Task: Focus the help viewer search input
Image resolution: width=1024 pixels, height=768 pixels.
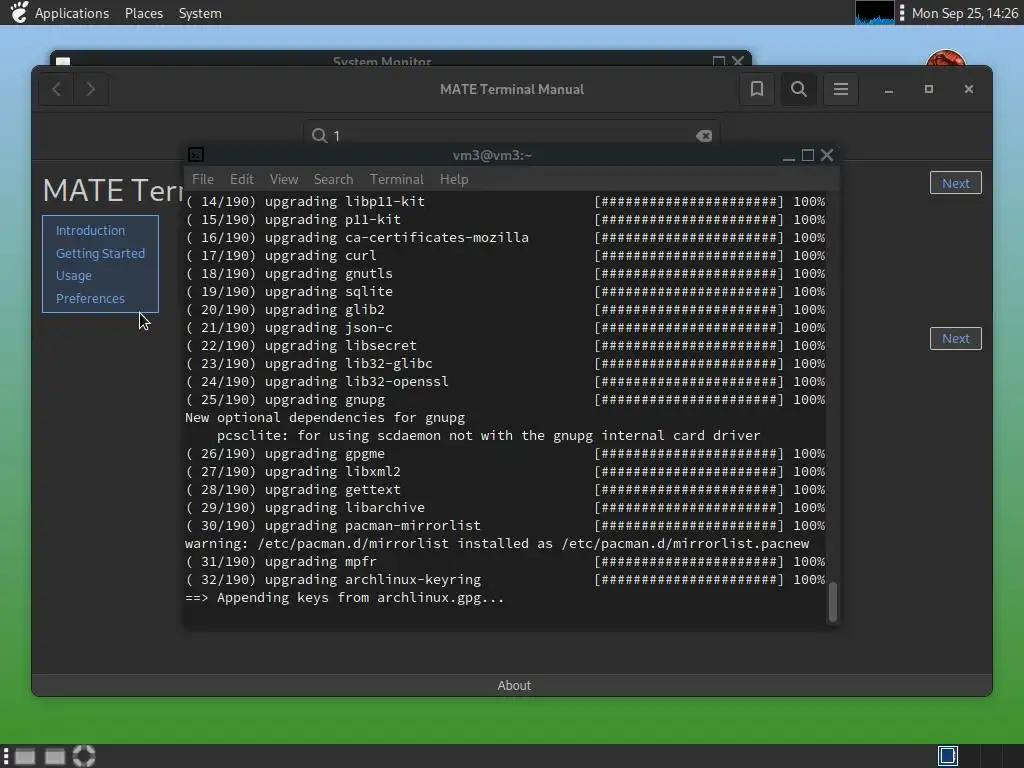Action: (511, 135)
